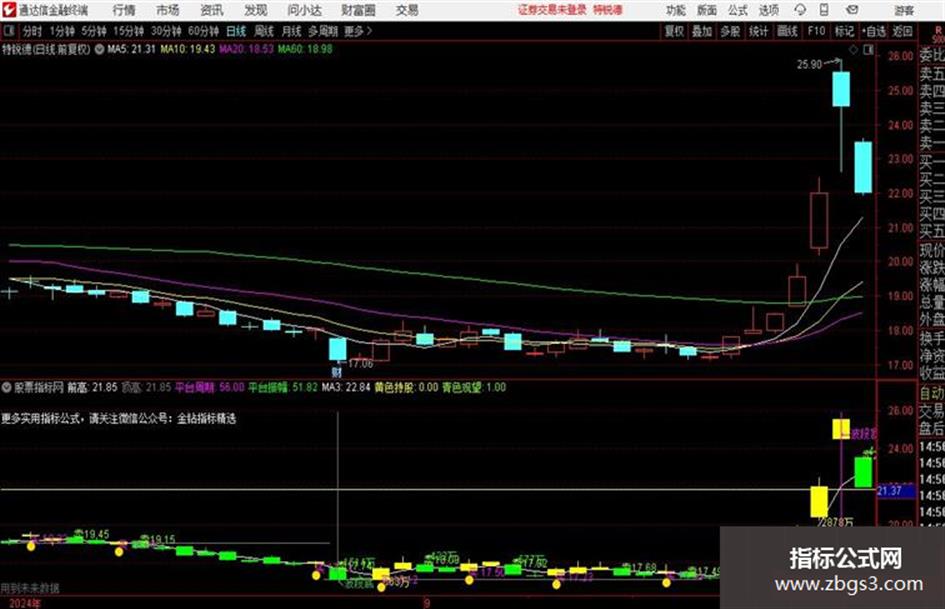Toggle the right panel icon near price axis
945x609 pixels.
click(868, 50)
